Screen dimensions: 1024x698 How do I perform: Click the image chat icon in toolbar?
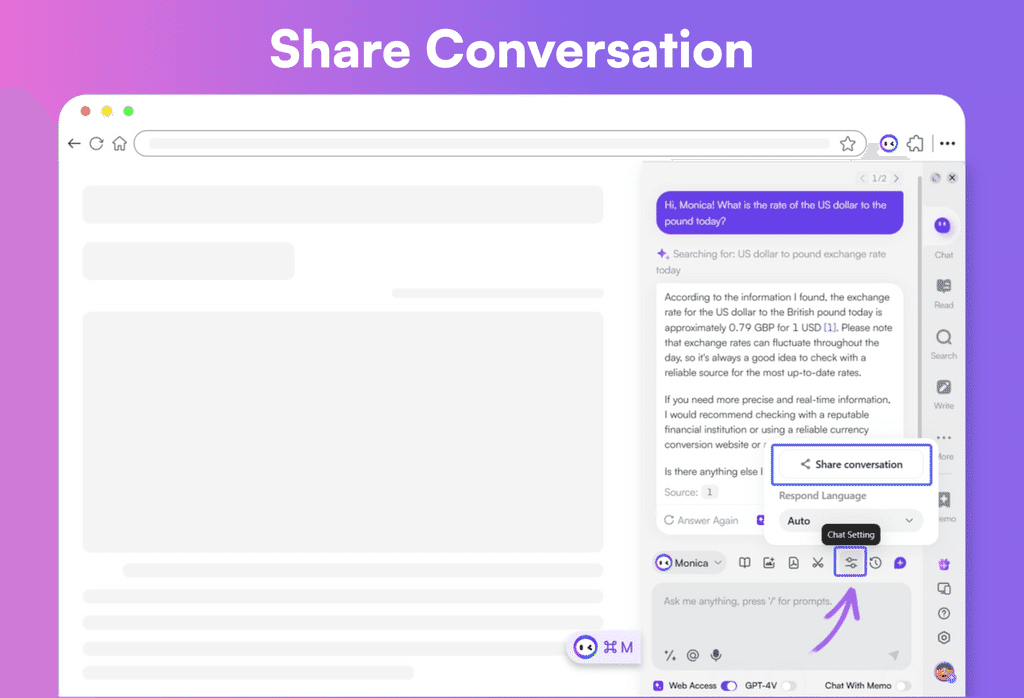[x=769, y=563]
